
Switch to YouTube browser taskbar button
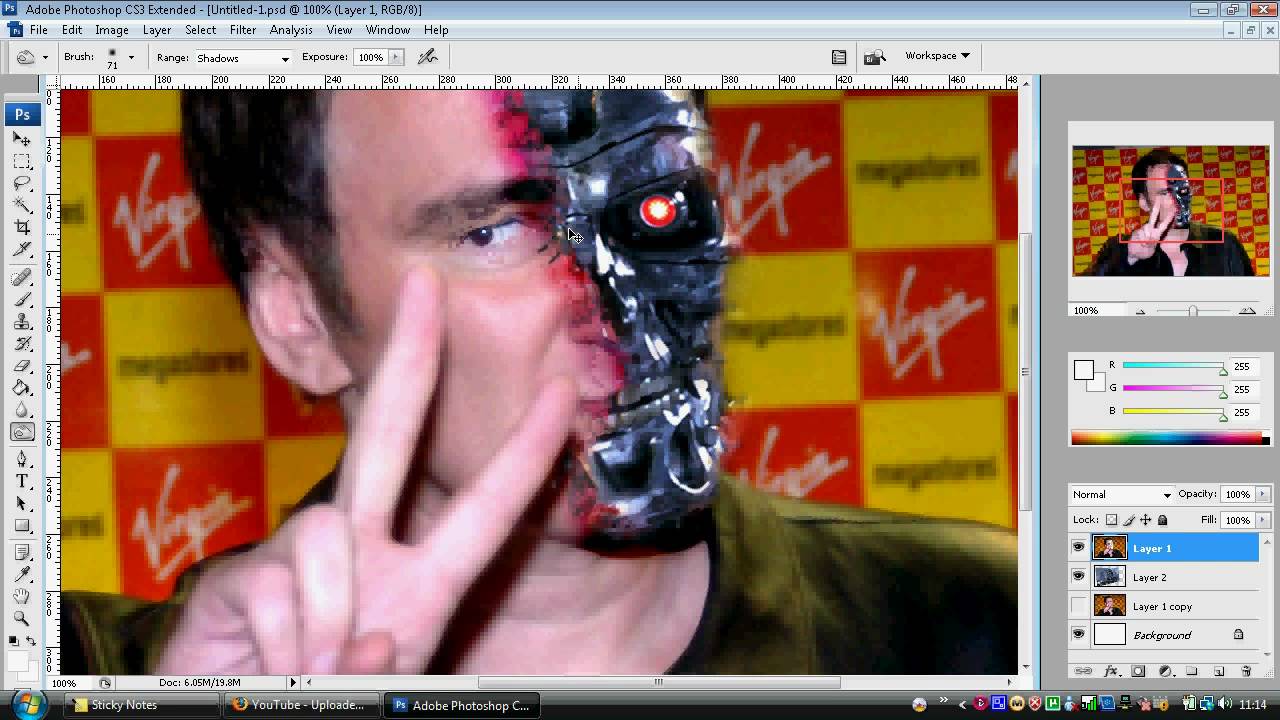coord(304,705)
